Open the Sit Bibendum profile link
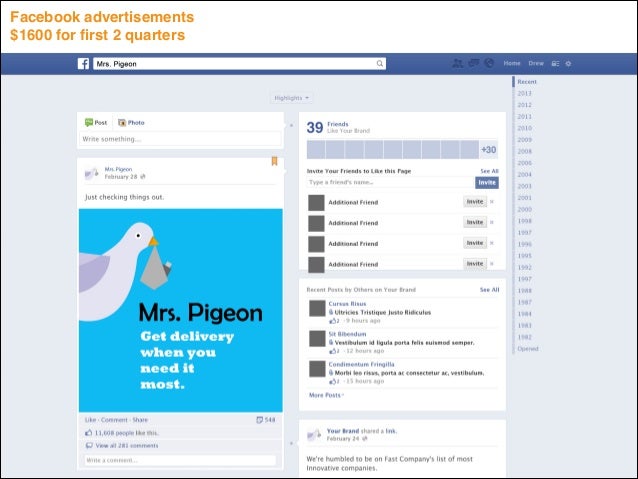Viewport: 638px width, 479px height. [x=347, y=334]
